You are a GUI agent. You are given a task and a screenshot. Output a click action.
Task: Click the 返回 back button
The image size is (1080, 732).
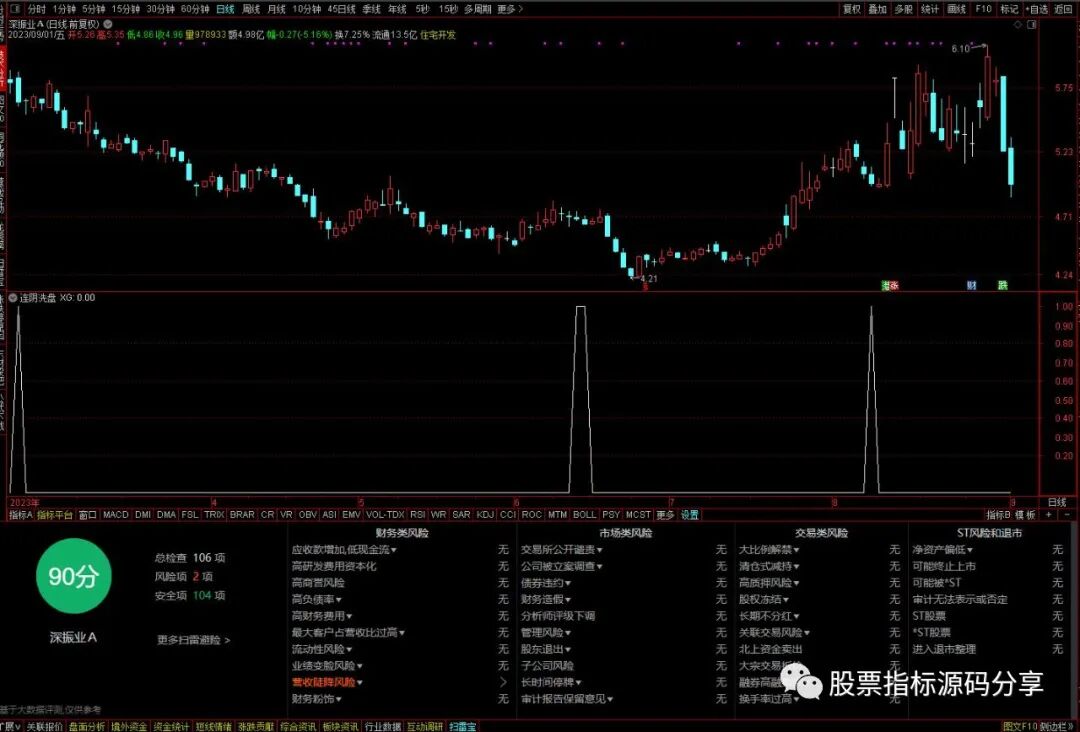point(1063,9)
